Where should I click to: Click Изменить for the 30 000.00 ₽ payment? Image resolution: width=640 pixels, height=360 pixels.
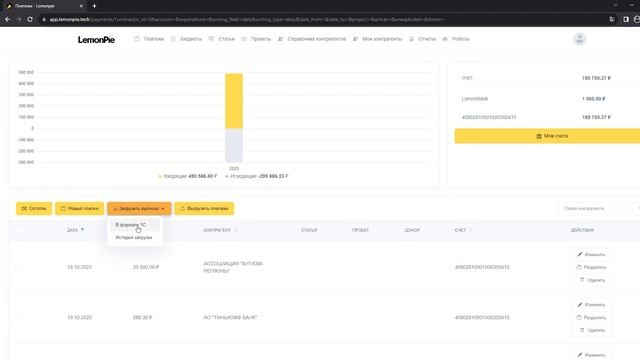591,254
